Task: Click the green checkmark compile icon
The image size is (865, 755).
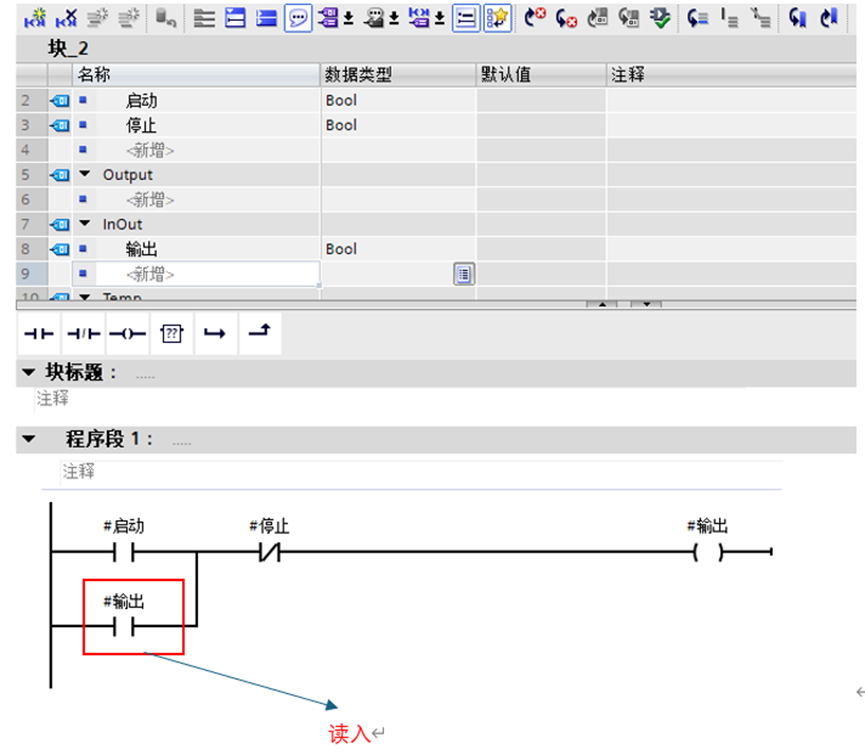Action: click(x=660, y=18)
